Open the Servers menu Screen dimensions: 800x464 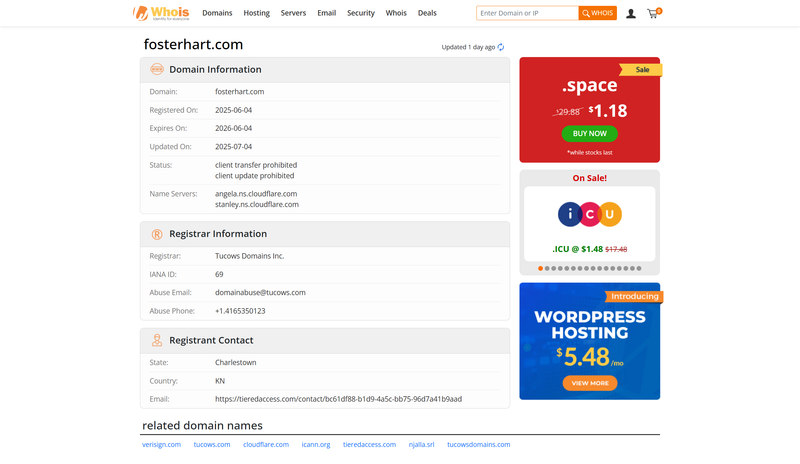(x=293, y=13)
